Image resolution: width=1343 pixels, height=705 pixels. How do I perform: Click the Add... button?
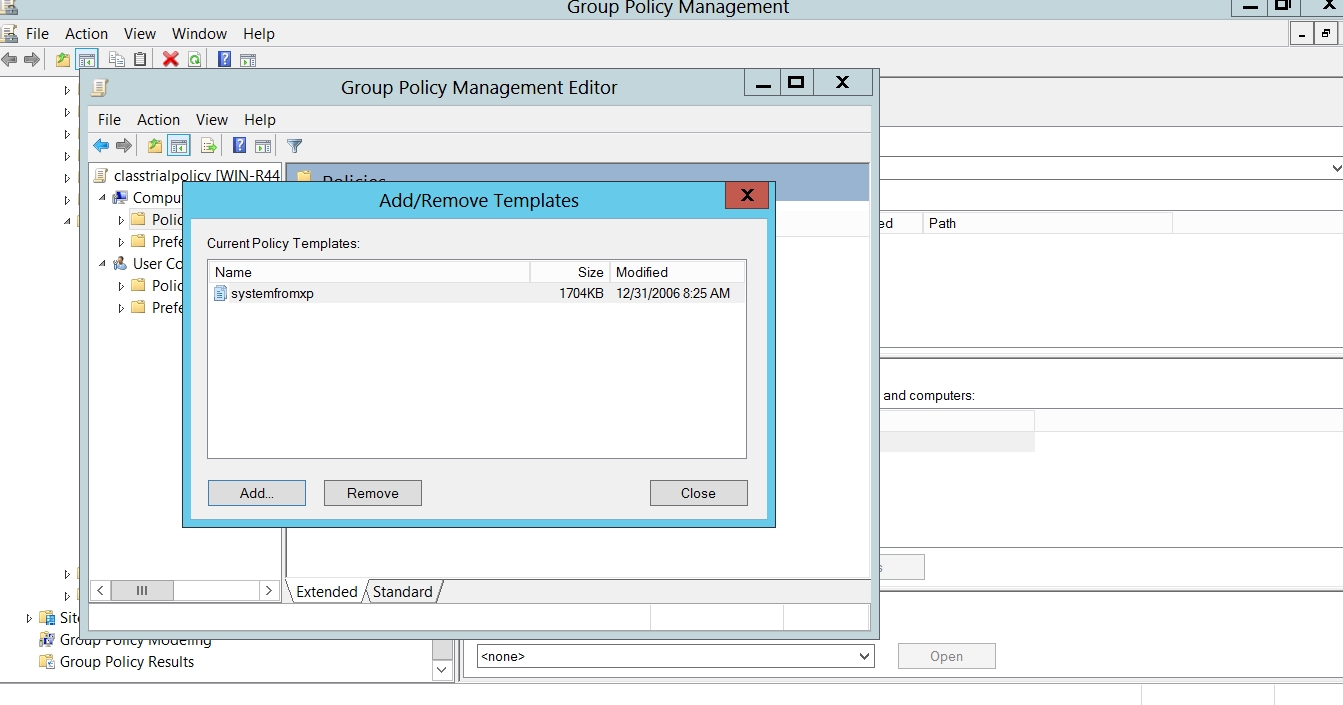click(257, 493)
